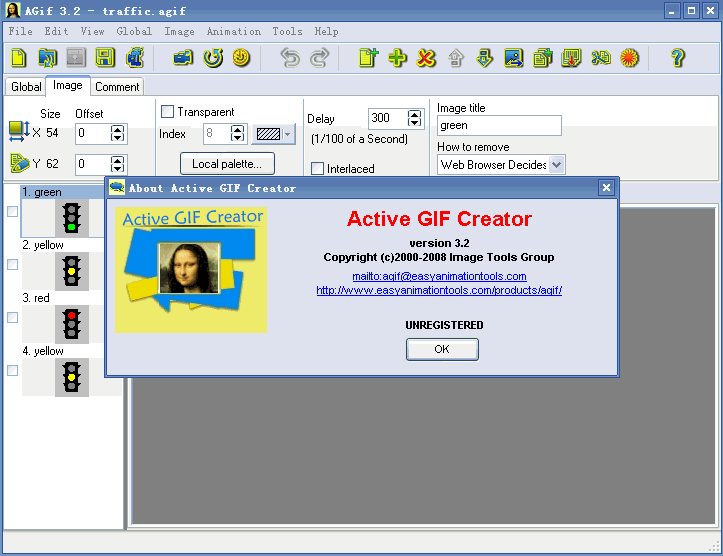The image size is (723, 556).
Task: Open the Image menu in menu bar
Action: click(x=179, y=31)
